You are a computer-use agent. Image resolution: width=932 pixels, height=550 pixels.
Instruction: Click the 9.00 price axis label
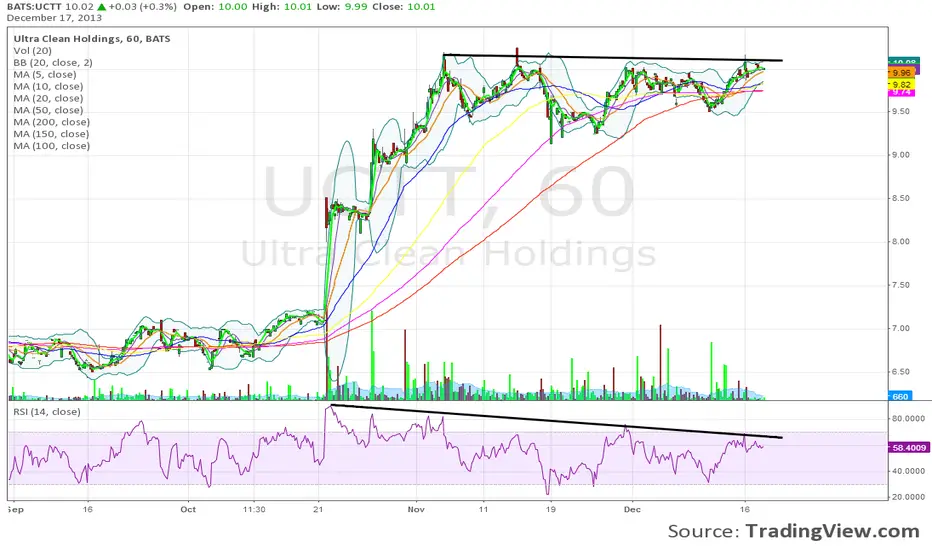900,155
